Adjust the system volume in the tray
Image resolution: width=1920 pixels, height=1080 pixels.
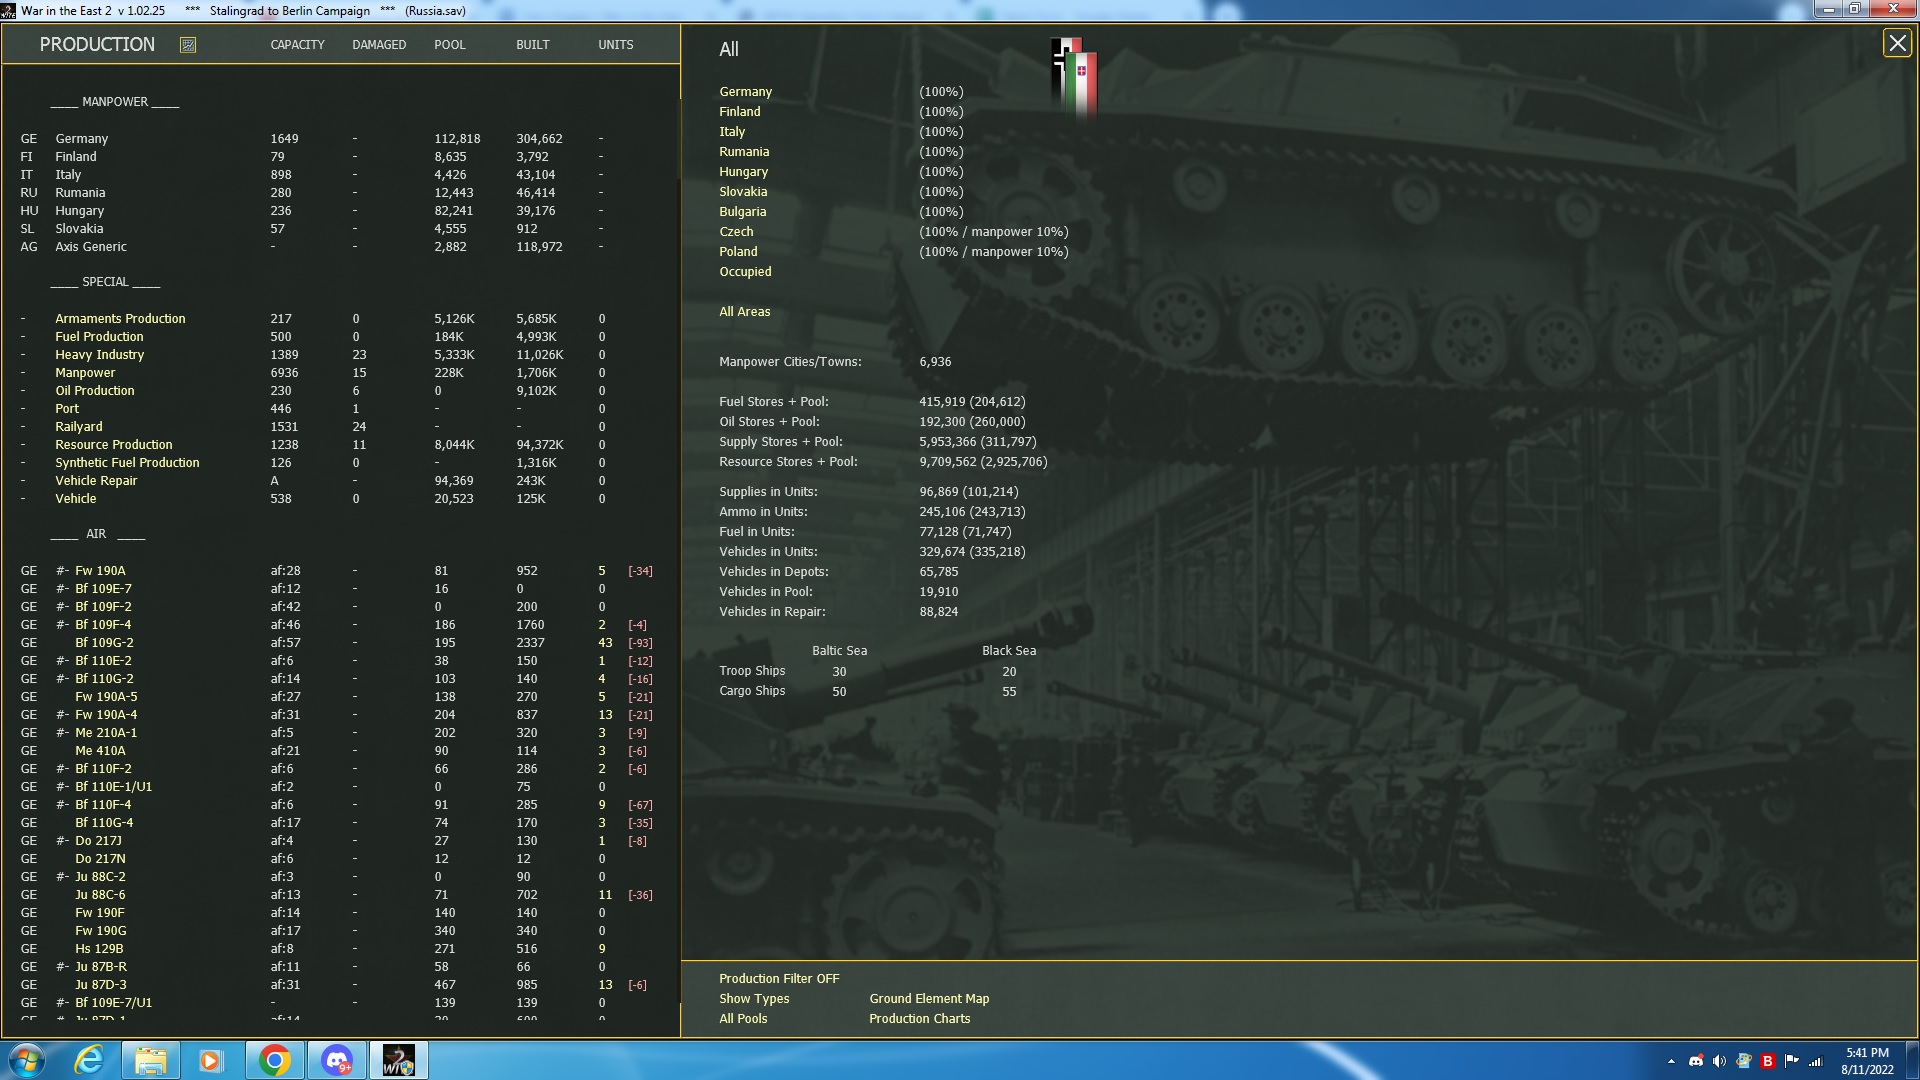coord(1721,1059)
